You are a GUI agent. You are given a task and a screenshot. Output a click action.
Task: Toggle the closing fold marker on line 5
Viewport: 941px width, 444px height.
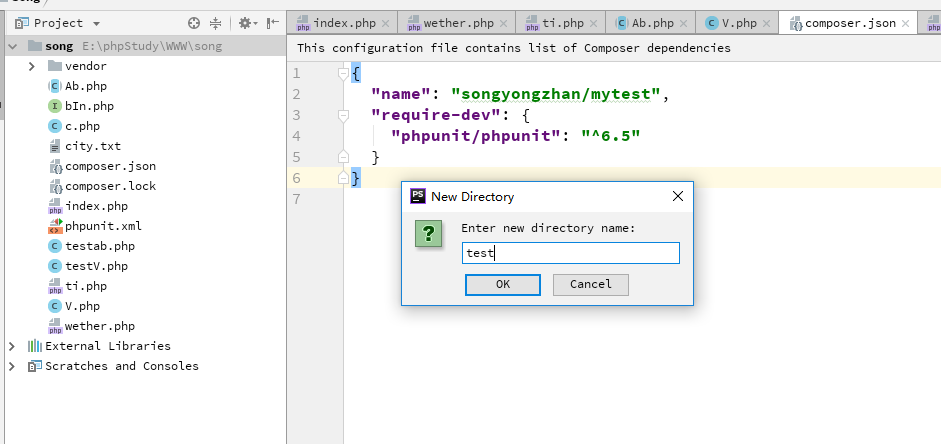coord(342,157)
